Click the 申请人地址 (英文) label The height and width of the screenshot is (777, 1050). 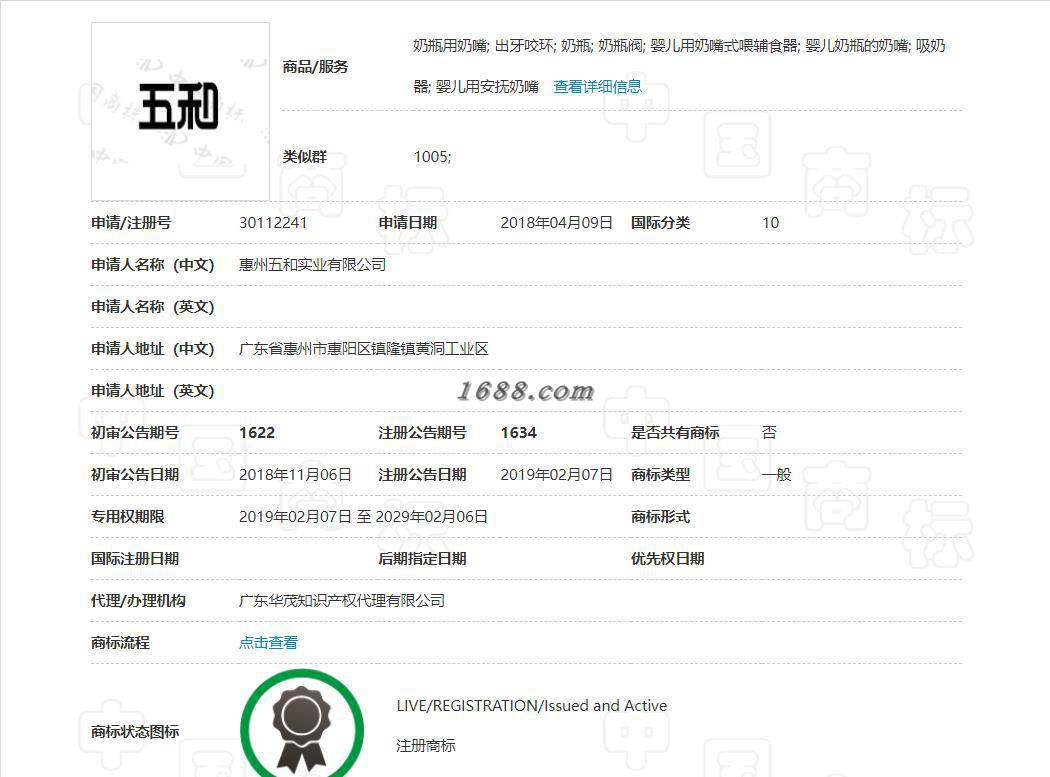tap(153, 391)
